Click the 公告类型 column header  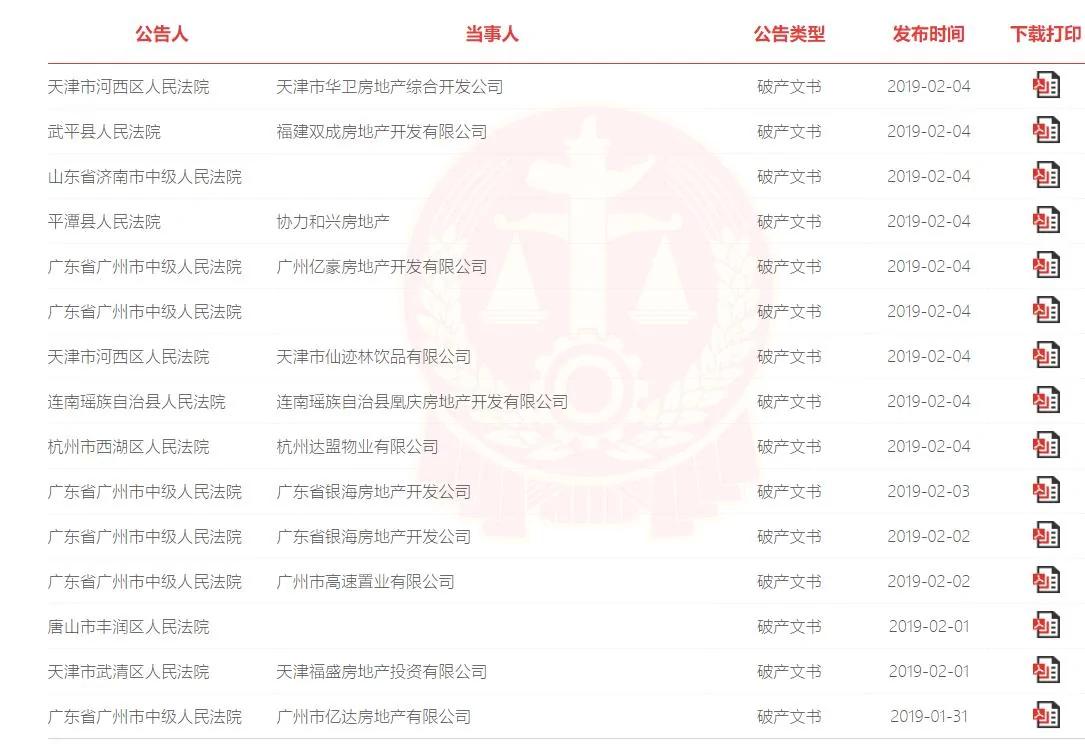point(790,34)
